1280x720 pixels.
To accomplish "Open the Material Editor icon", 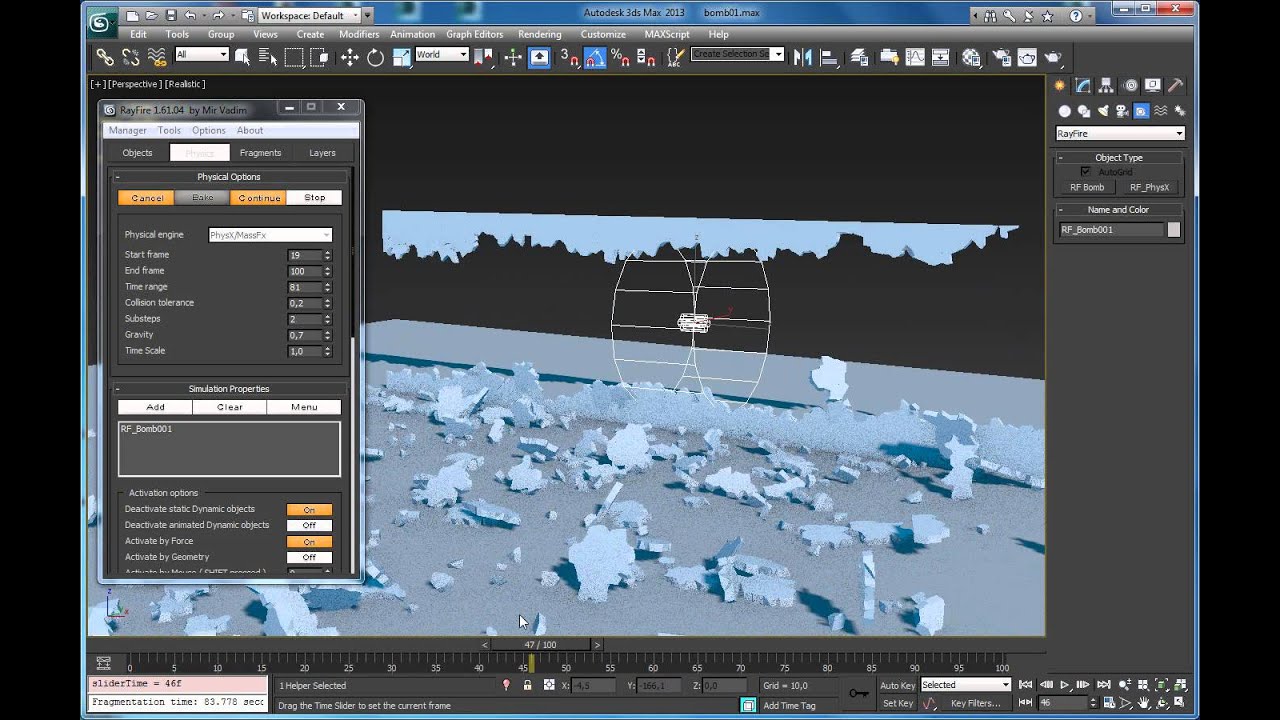I will [x=971, y=57].
